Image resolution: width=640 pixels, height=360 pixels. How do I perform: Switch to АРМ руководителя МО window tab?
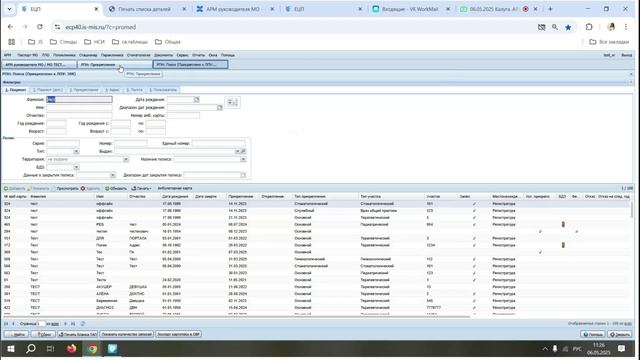tap(39, 64)
